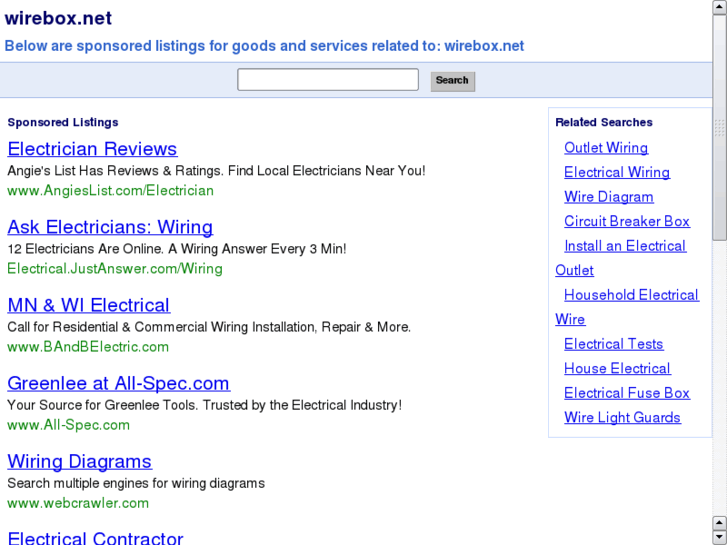Open the Electrical Contractor listing

pos(96,538)
